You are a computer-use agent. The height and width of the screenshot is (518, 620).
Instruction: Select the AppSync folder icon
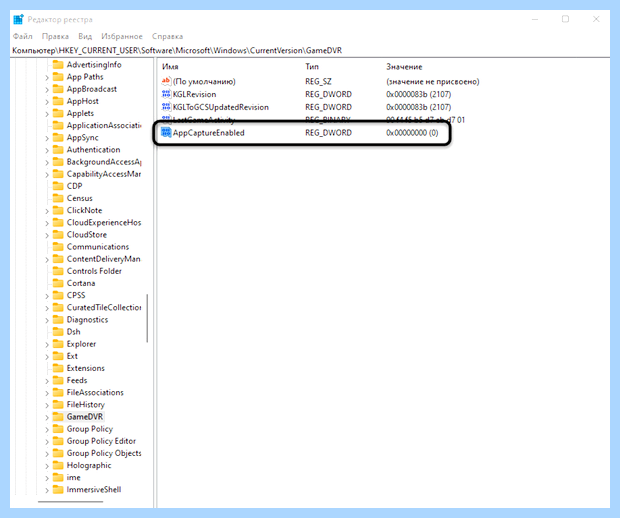click(x=58, y=137)
